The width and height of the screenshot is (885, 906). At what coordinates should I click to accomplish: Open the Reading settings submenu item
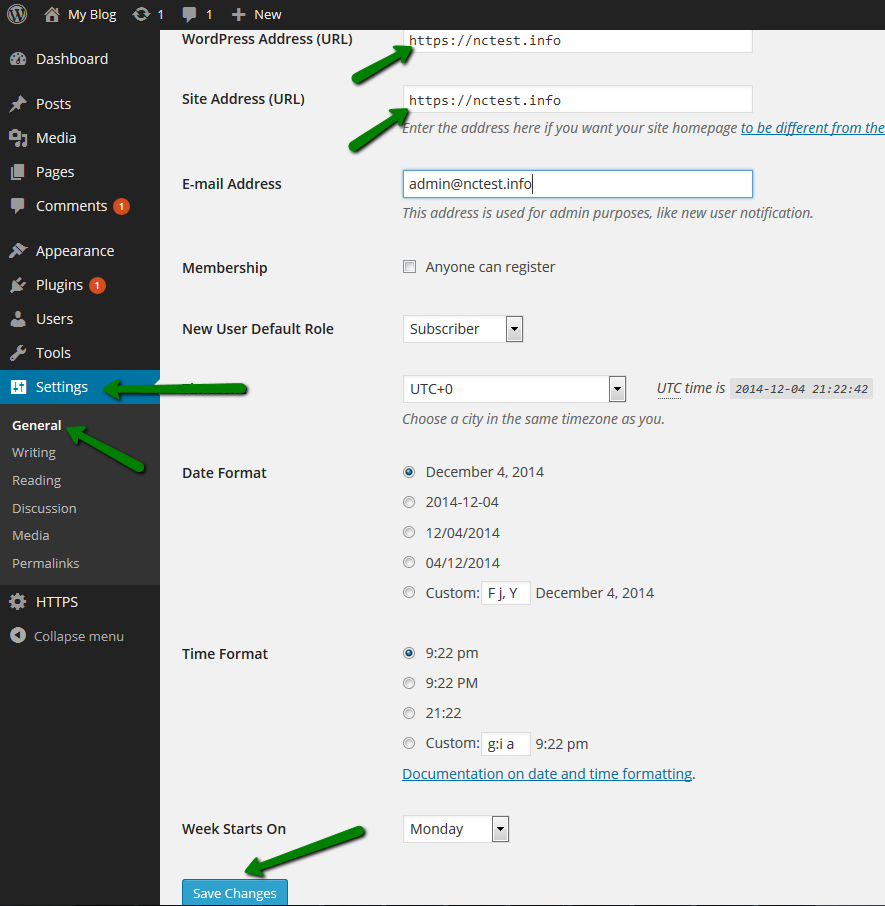point(36,480)
